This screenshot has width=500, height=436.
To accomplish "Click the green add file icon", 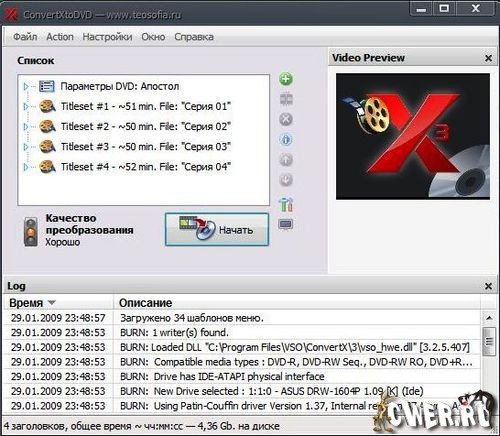I will tap(286, 79).
